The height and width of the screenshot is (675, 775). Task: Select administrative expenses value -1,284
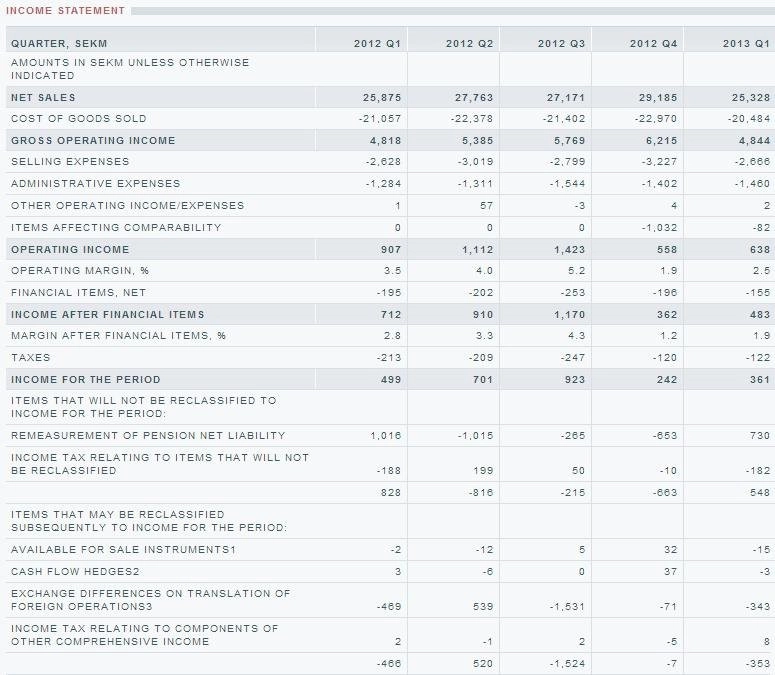point(384,183)
